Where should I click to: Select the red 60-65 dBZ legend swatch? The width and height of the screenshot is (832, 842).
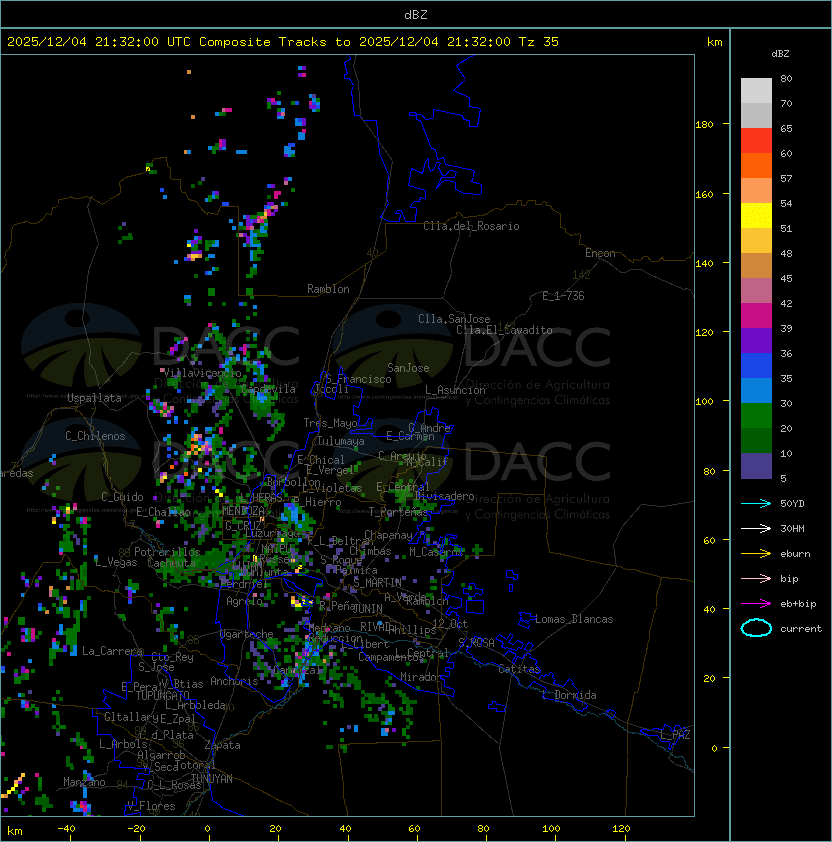point(756,141)
